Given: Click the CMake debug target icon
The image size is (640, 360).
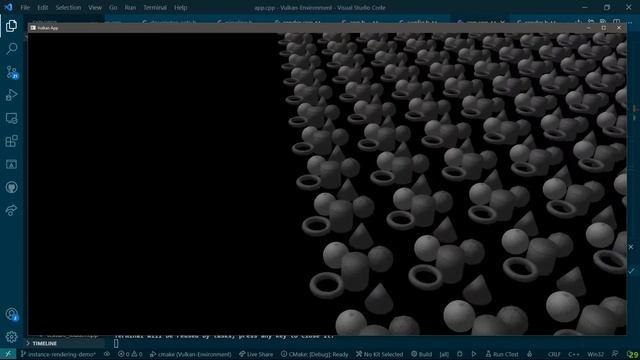Looking at the screenshot, I should [x=460, y=354].
